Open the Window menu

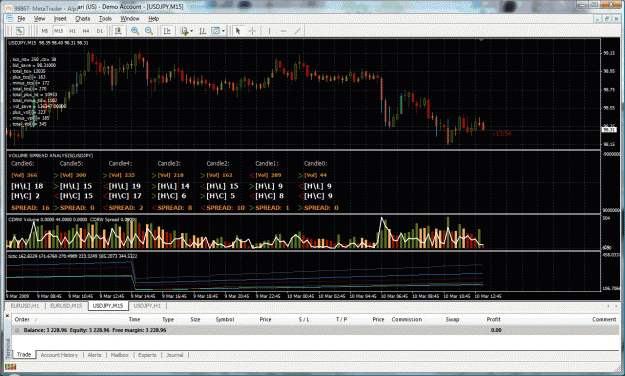[130, 19]
